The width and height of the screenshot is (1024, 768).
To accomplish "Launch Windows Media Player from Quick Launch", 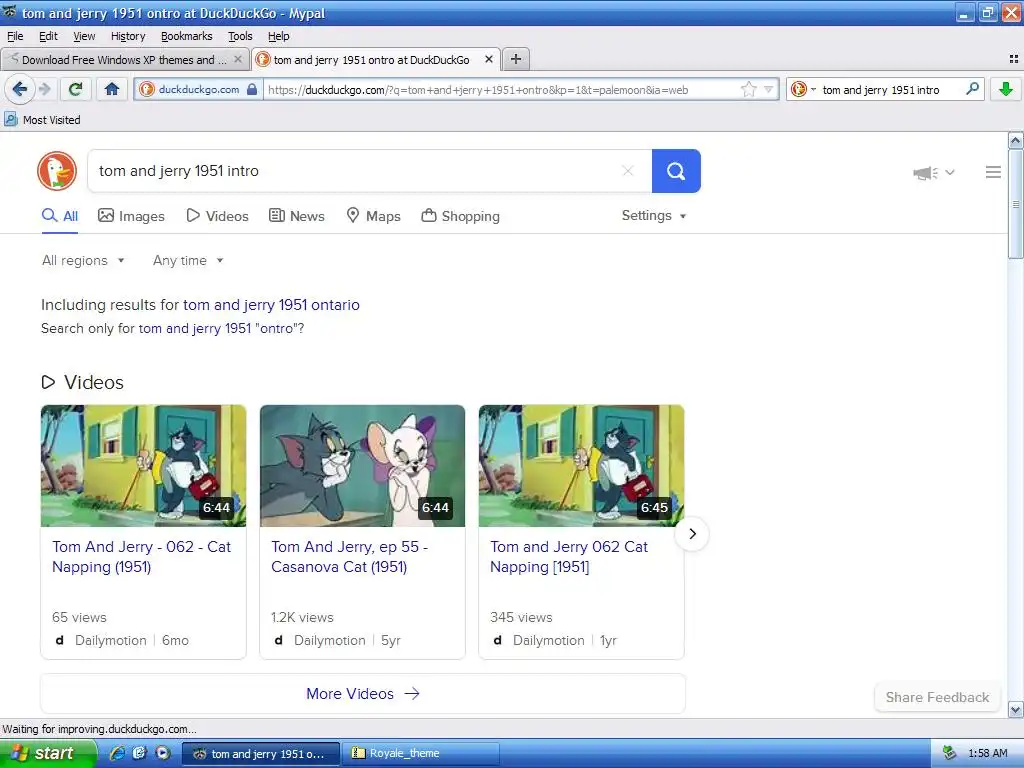I will [163, 753].
